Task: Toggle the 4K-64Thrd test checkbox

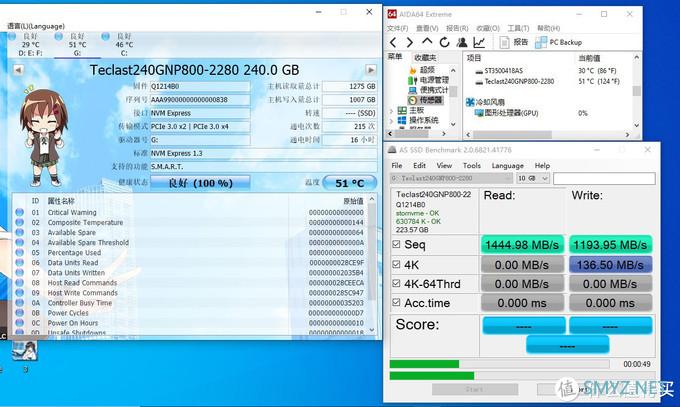Action: [x=396, y=283]
